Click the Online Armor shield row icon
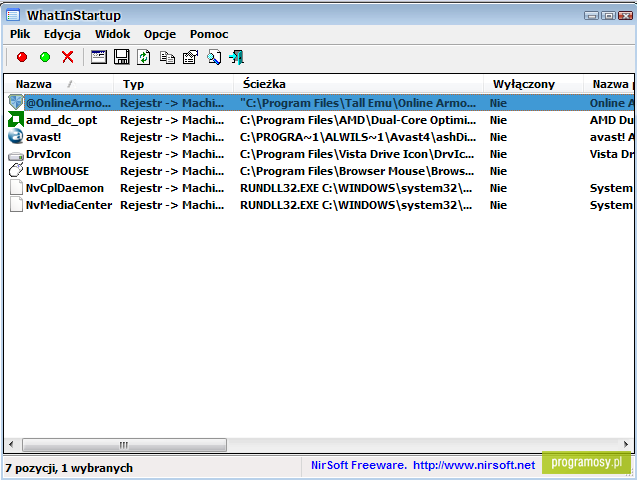This screenshot has width=637, height=480. tap(16, 103)
